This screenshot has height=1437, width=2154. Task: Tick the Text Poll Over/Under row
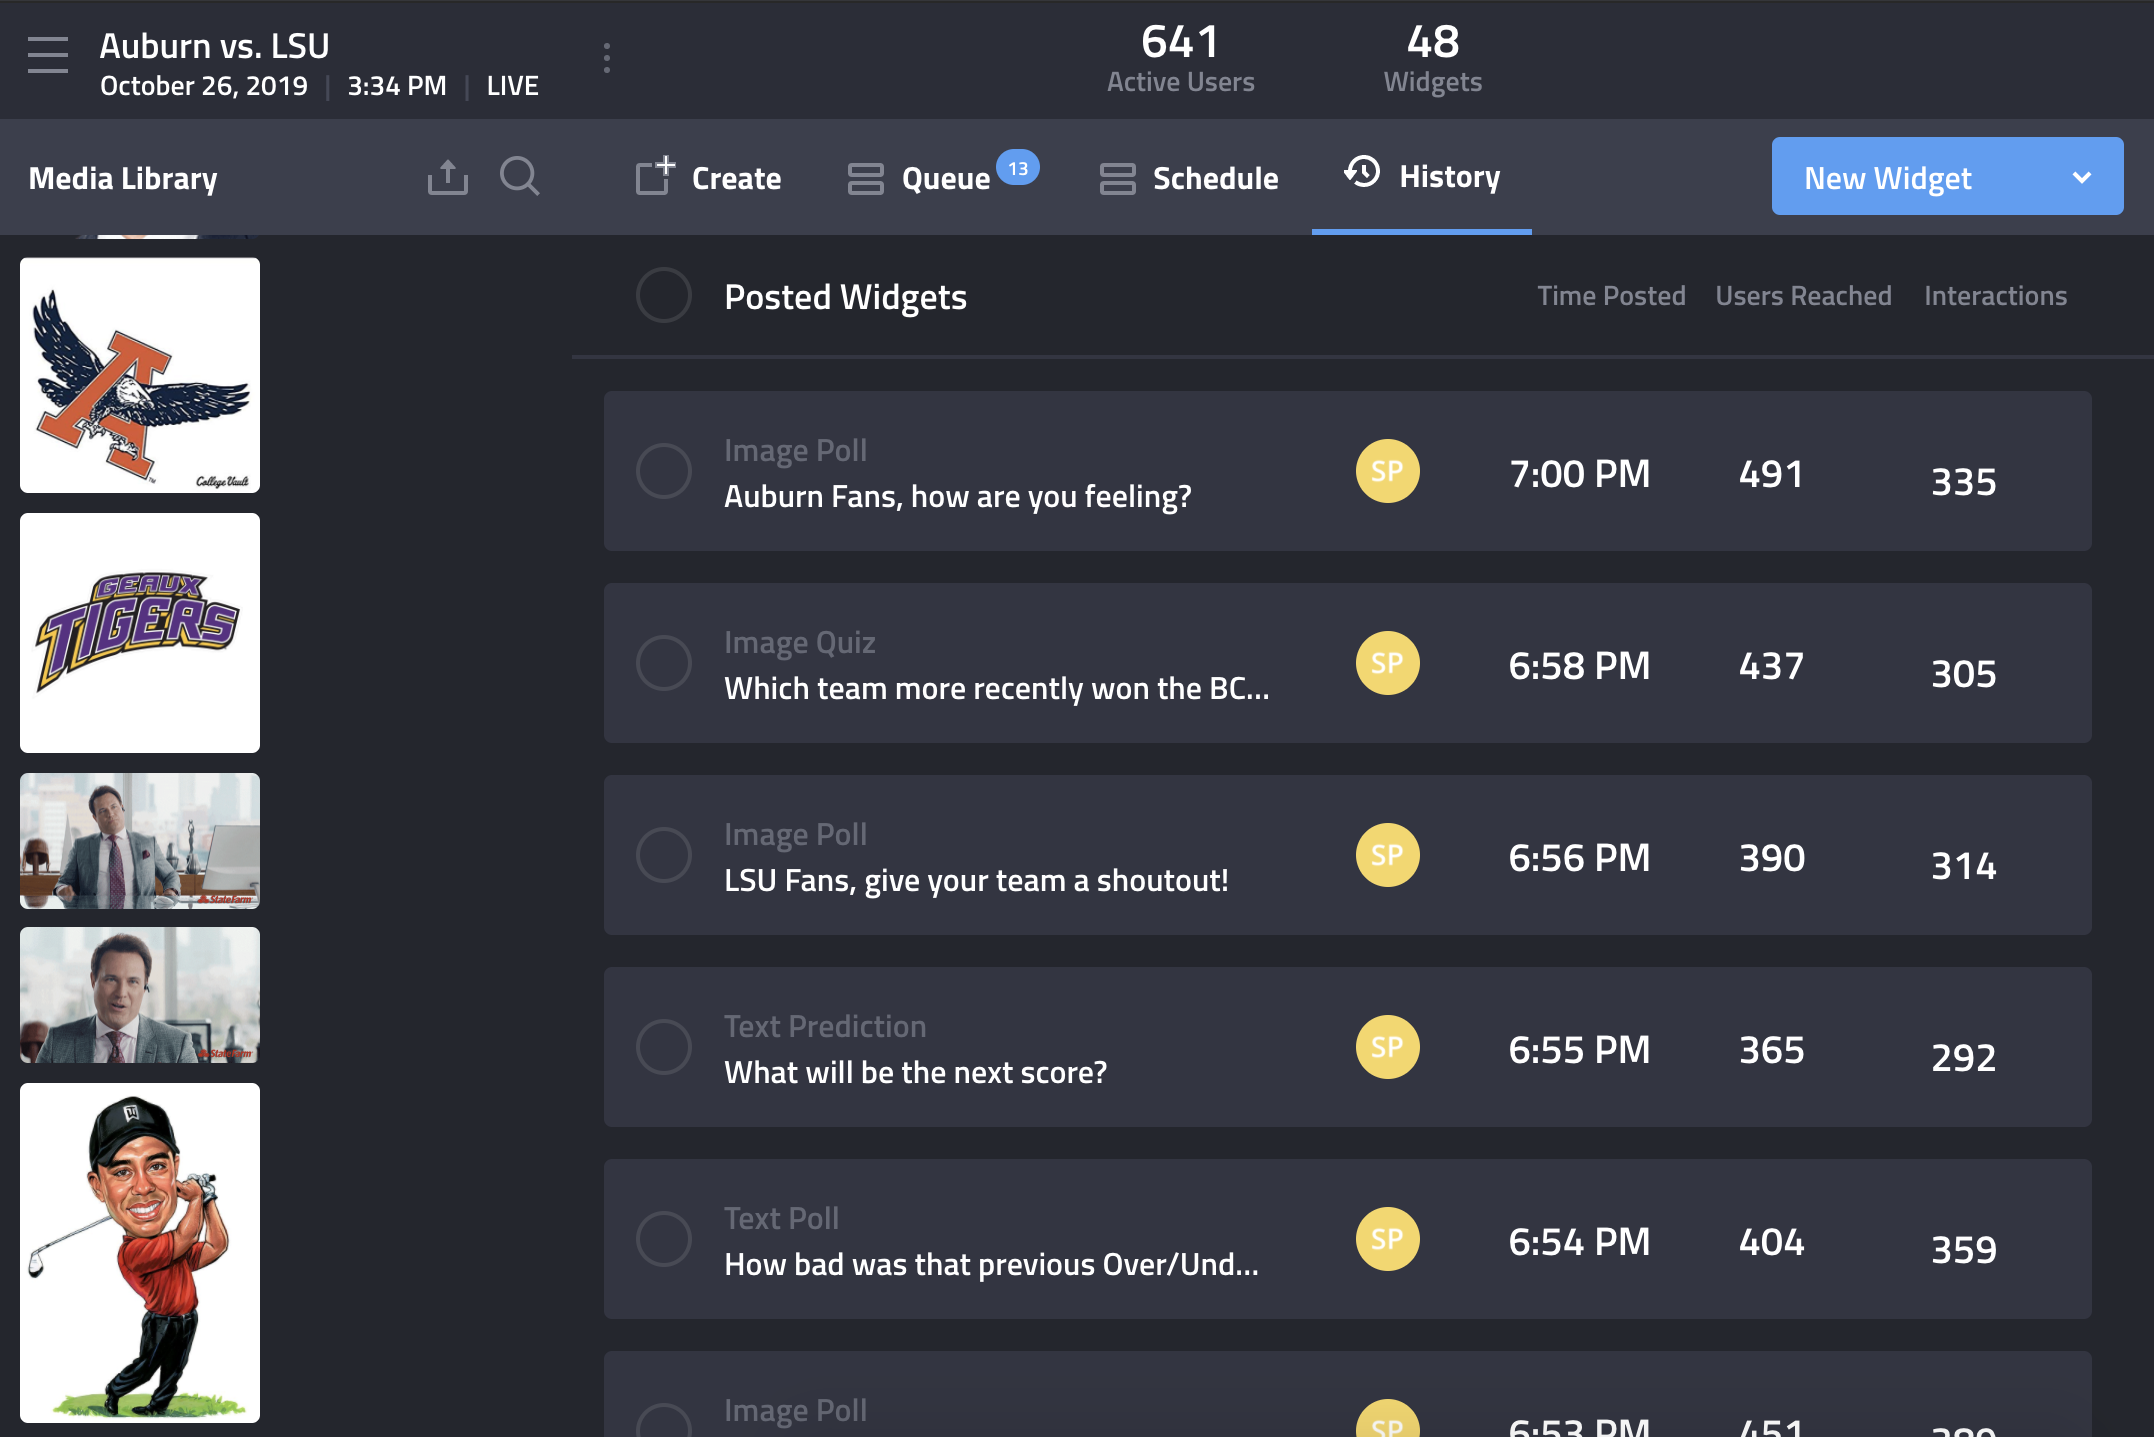pyautogui.click(x=663, y=1239)
